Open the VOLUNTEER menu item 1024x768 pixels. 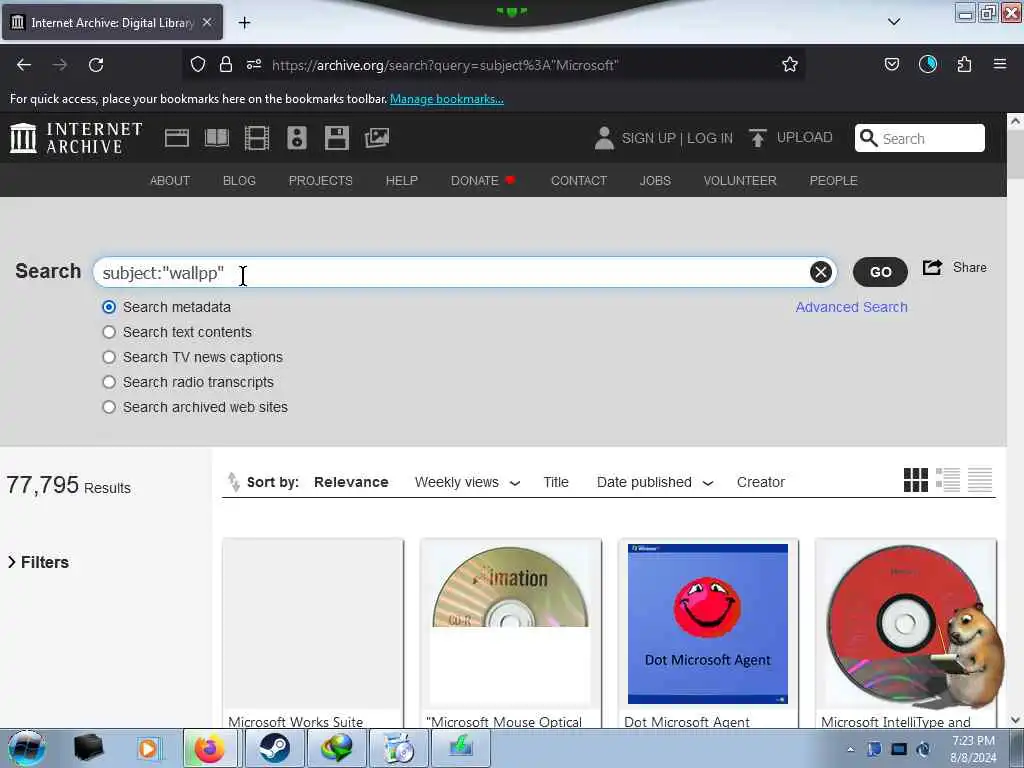(x=740, y=181)
